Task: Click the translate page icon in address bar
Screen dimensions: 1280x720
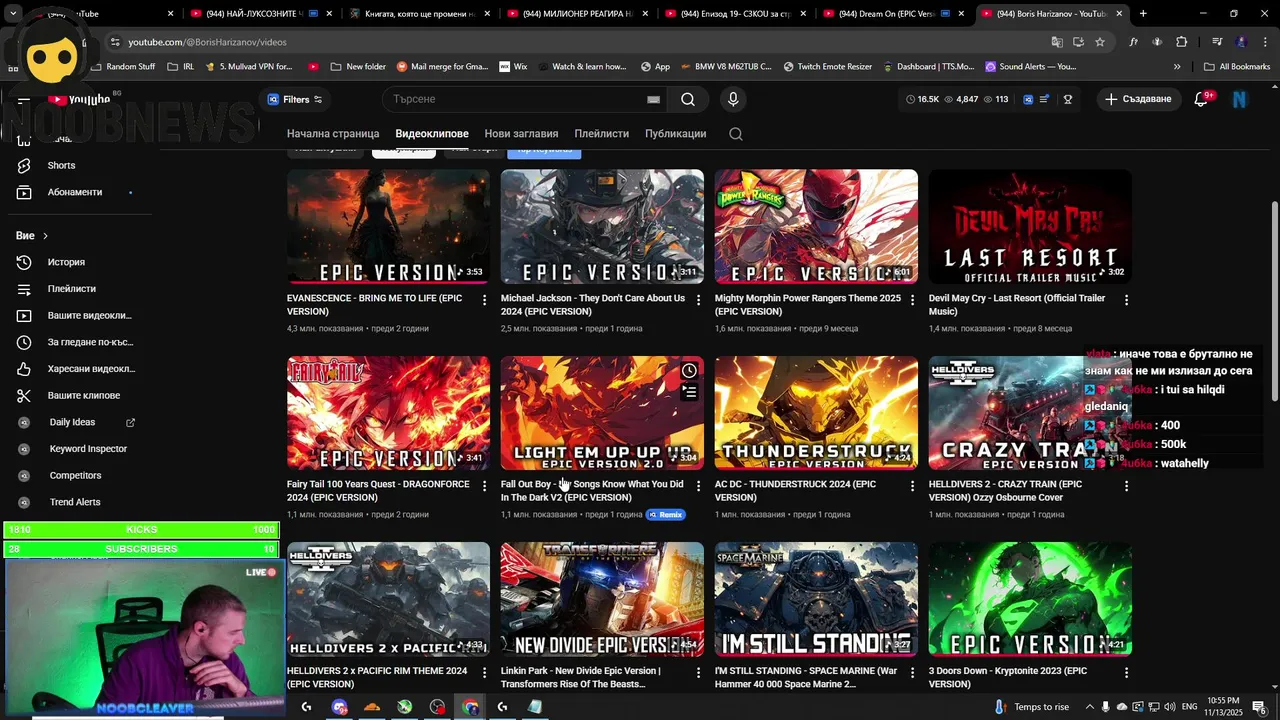Action: tap(1057, 42)
